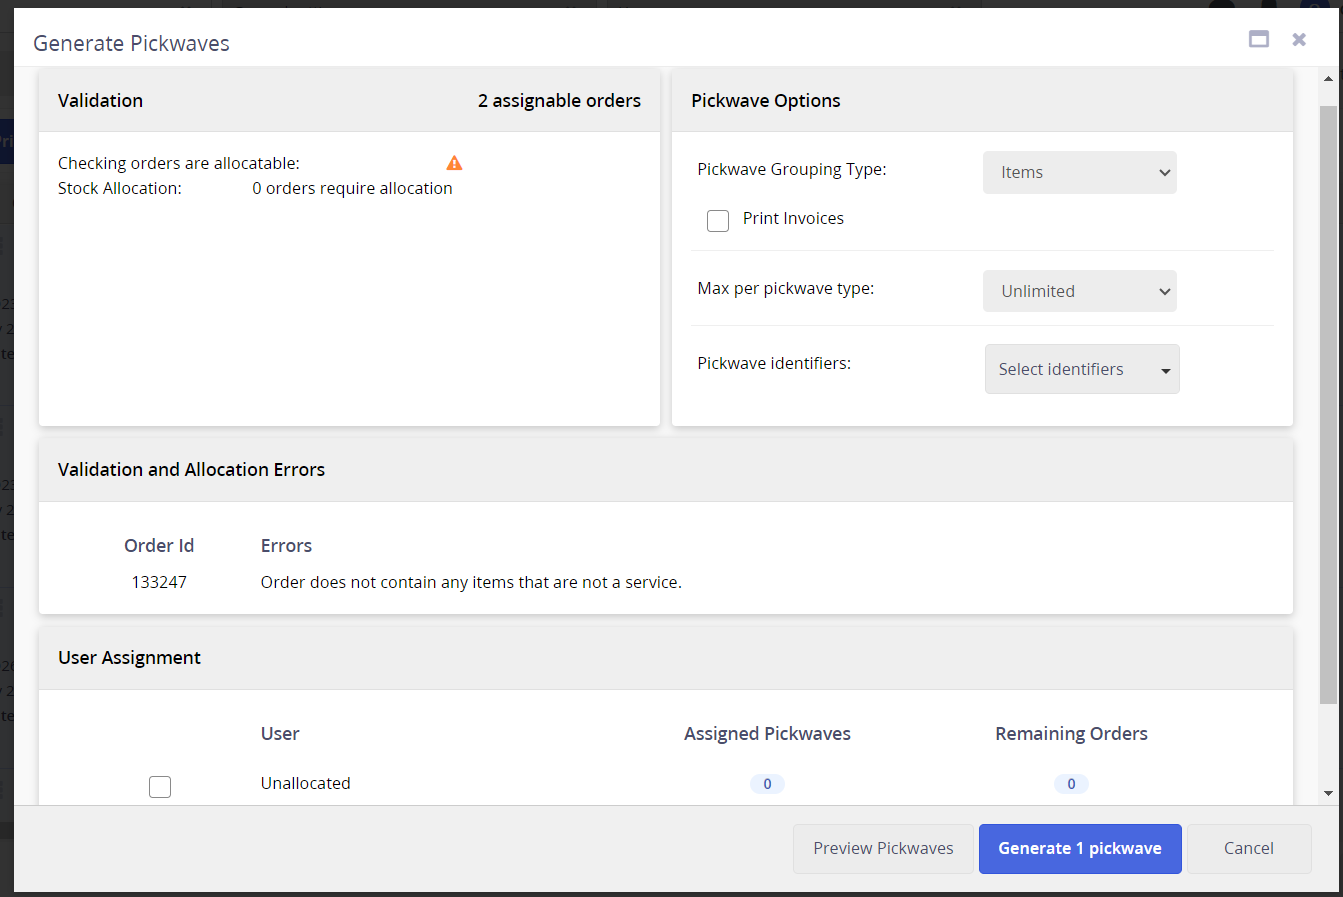The height and width of the screenshot is (897, 1343).
Task: Tick the Unallocated user checkbox
Action: (160, 787)
